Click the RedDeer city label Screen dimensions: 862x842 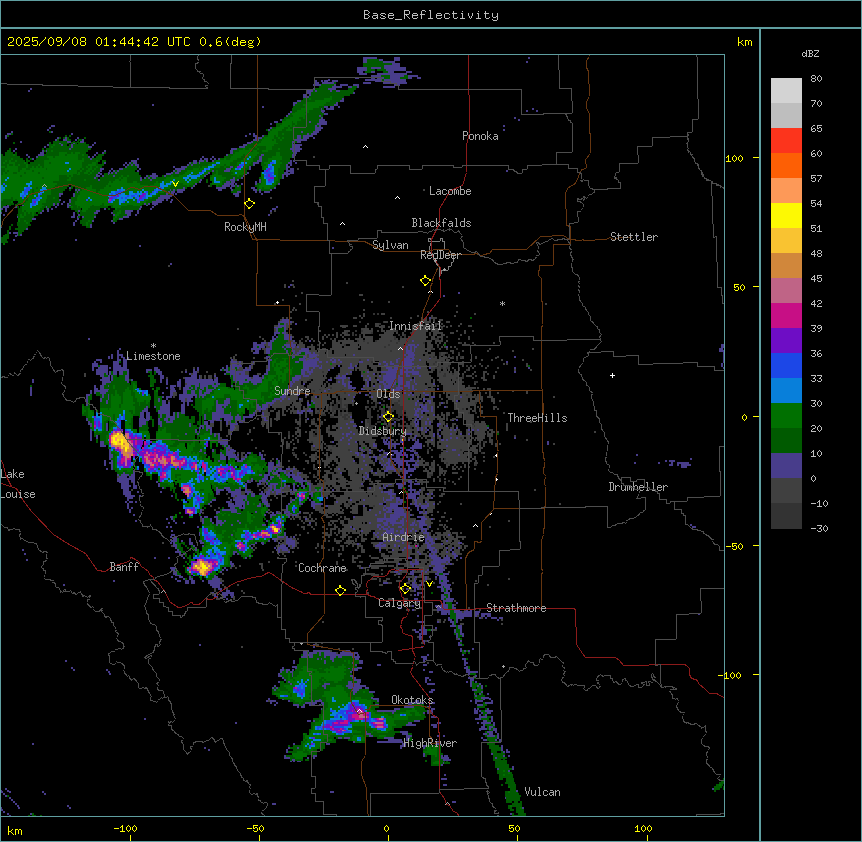440,255
